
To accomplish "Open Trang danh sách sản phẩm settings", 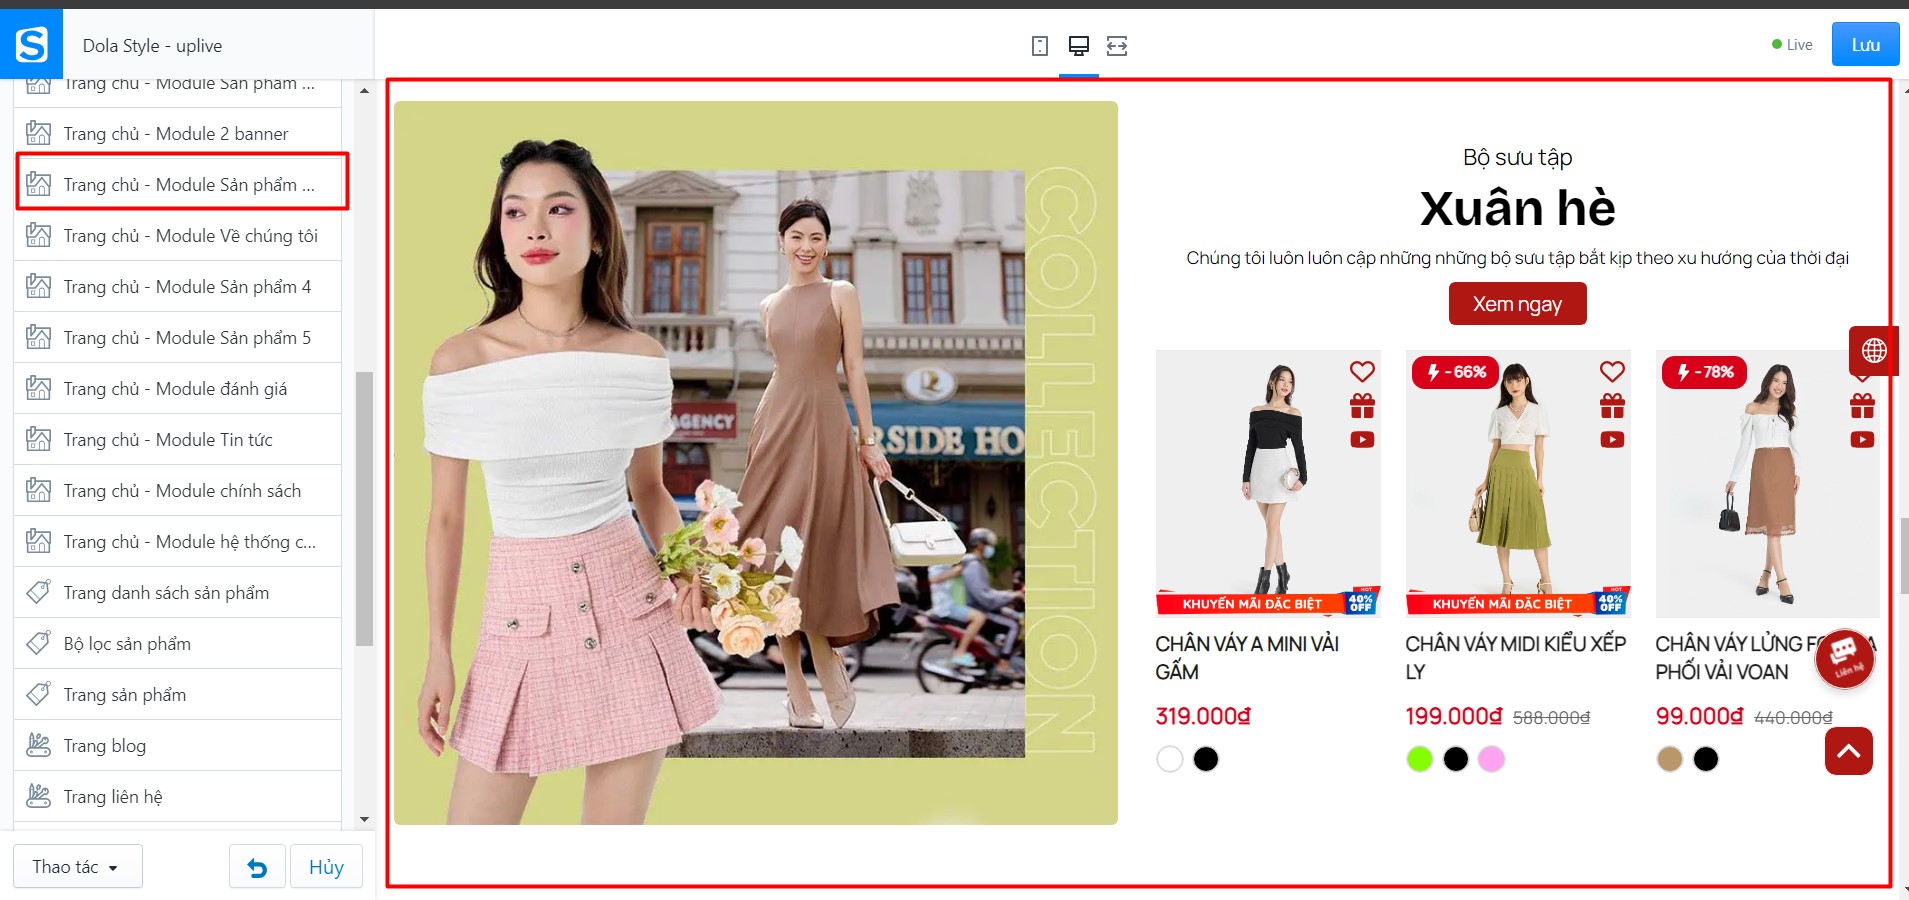I will (x=178, y=593).
